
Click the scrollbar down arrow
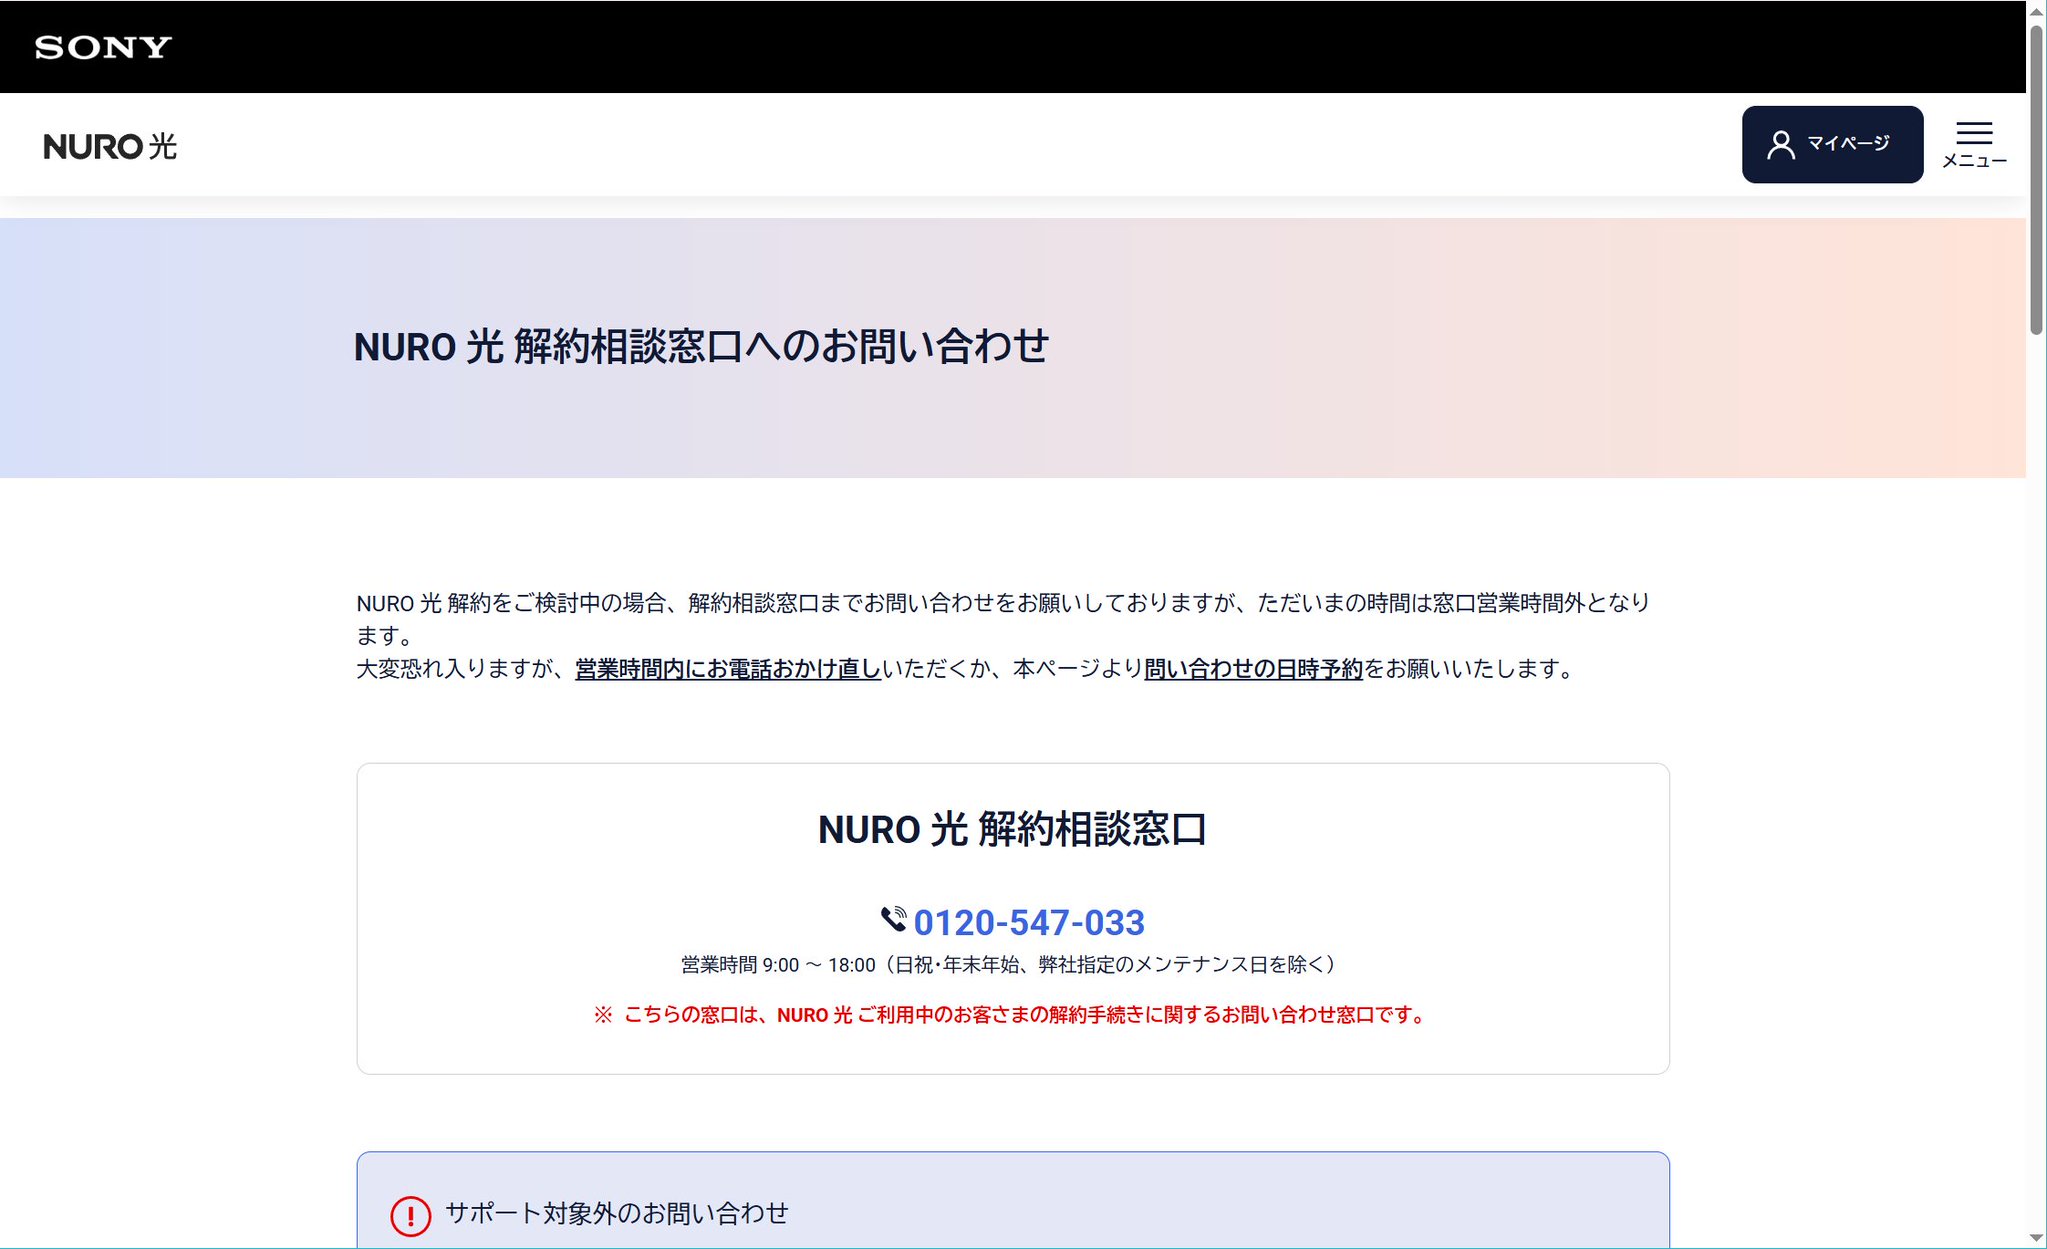point(2036,1238)
